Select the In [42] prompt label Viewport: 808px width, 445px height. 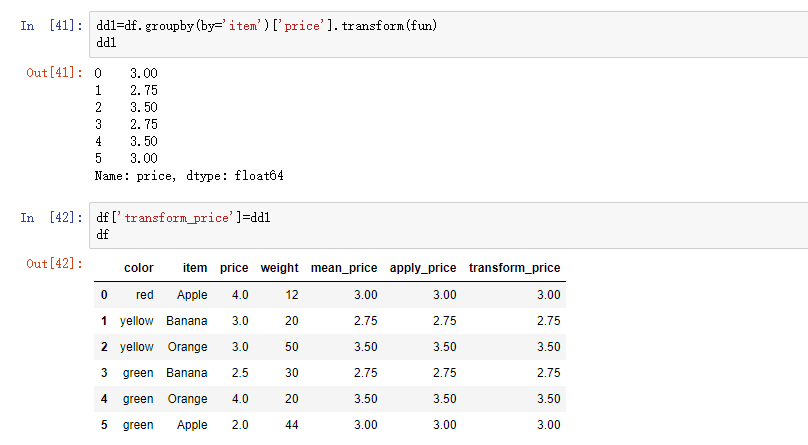pos(52,218)
